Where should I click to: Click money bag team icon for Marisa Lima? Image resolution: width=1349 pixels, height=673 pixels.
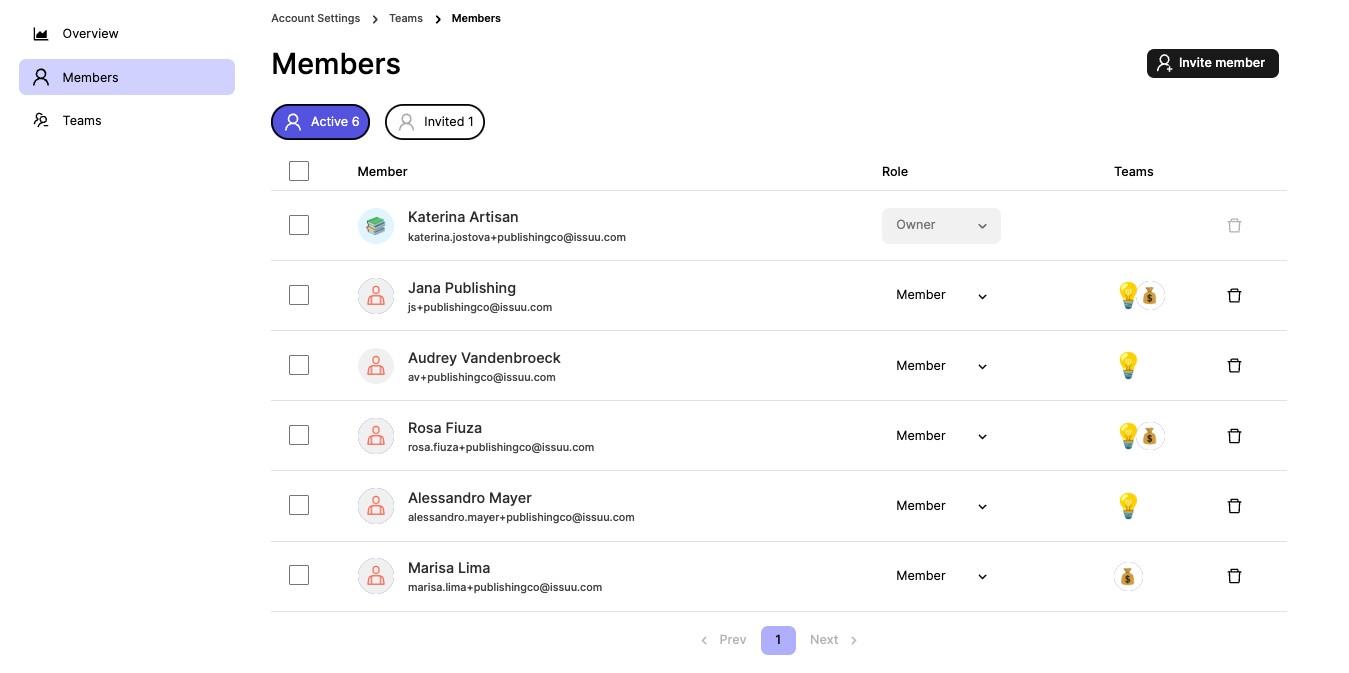pyautogui.click(x=1127, y=576)
